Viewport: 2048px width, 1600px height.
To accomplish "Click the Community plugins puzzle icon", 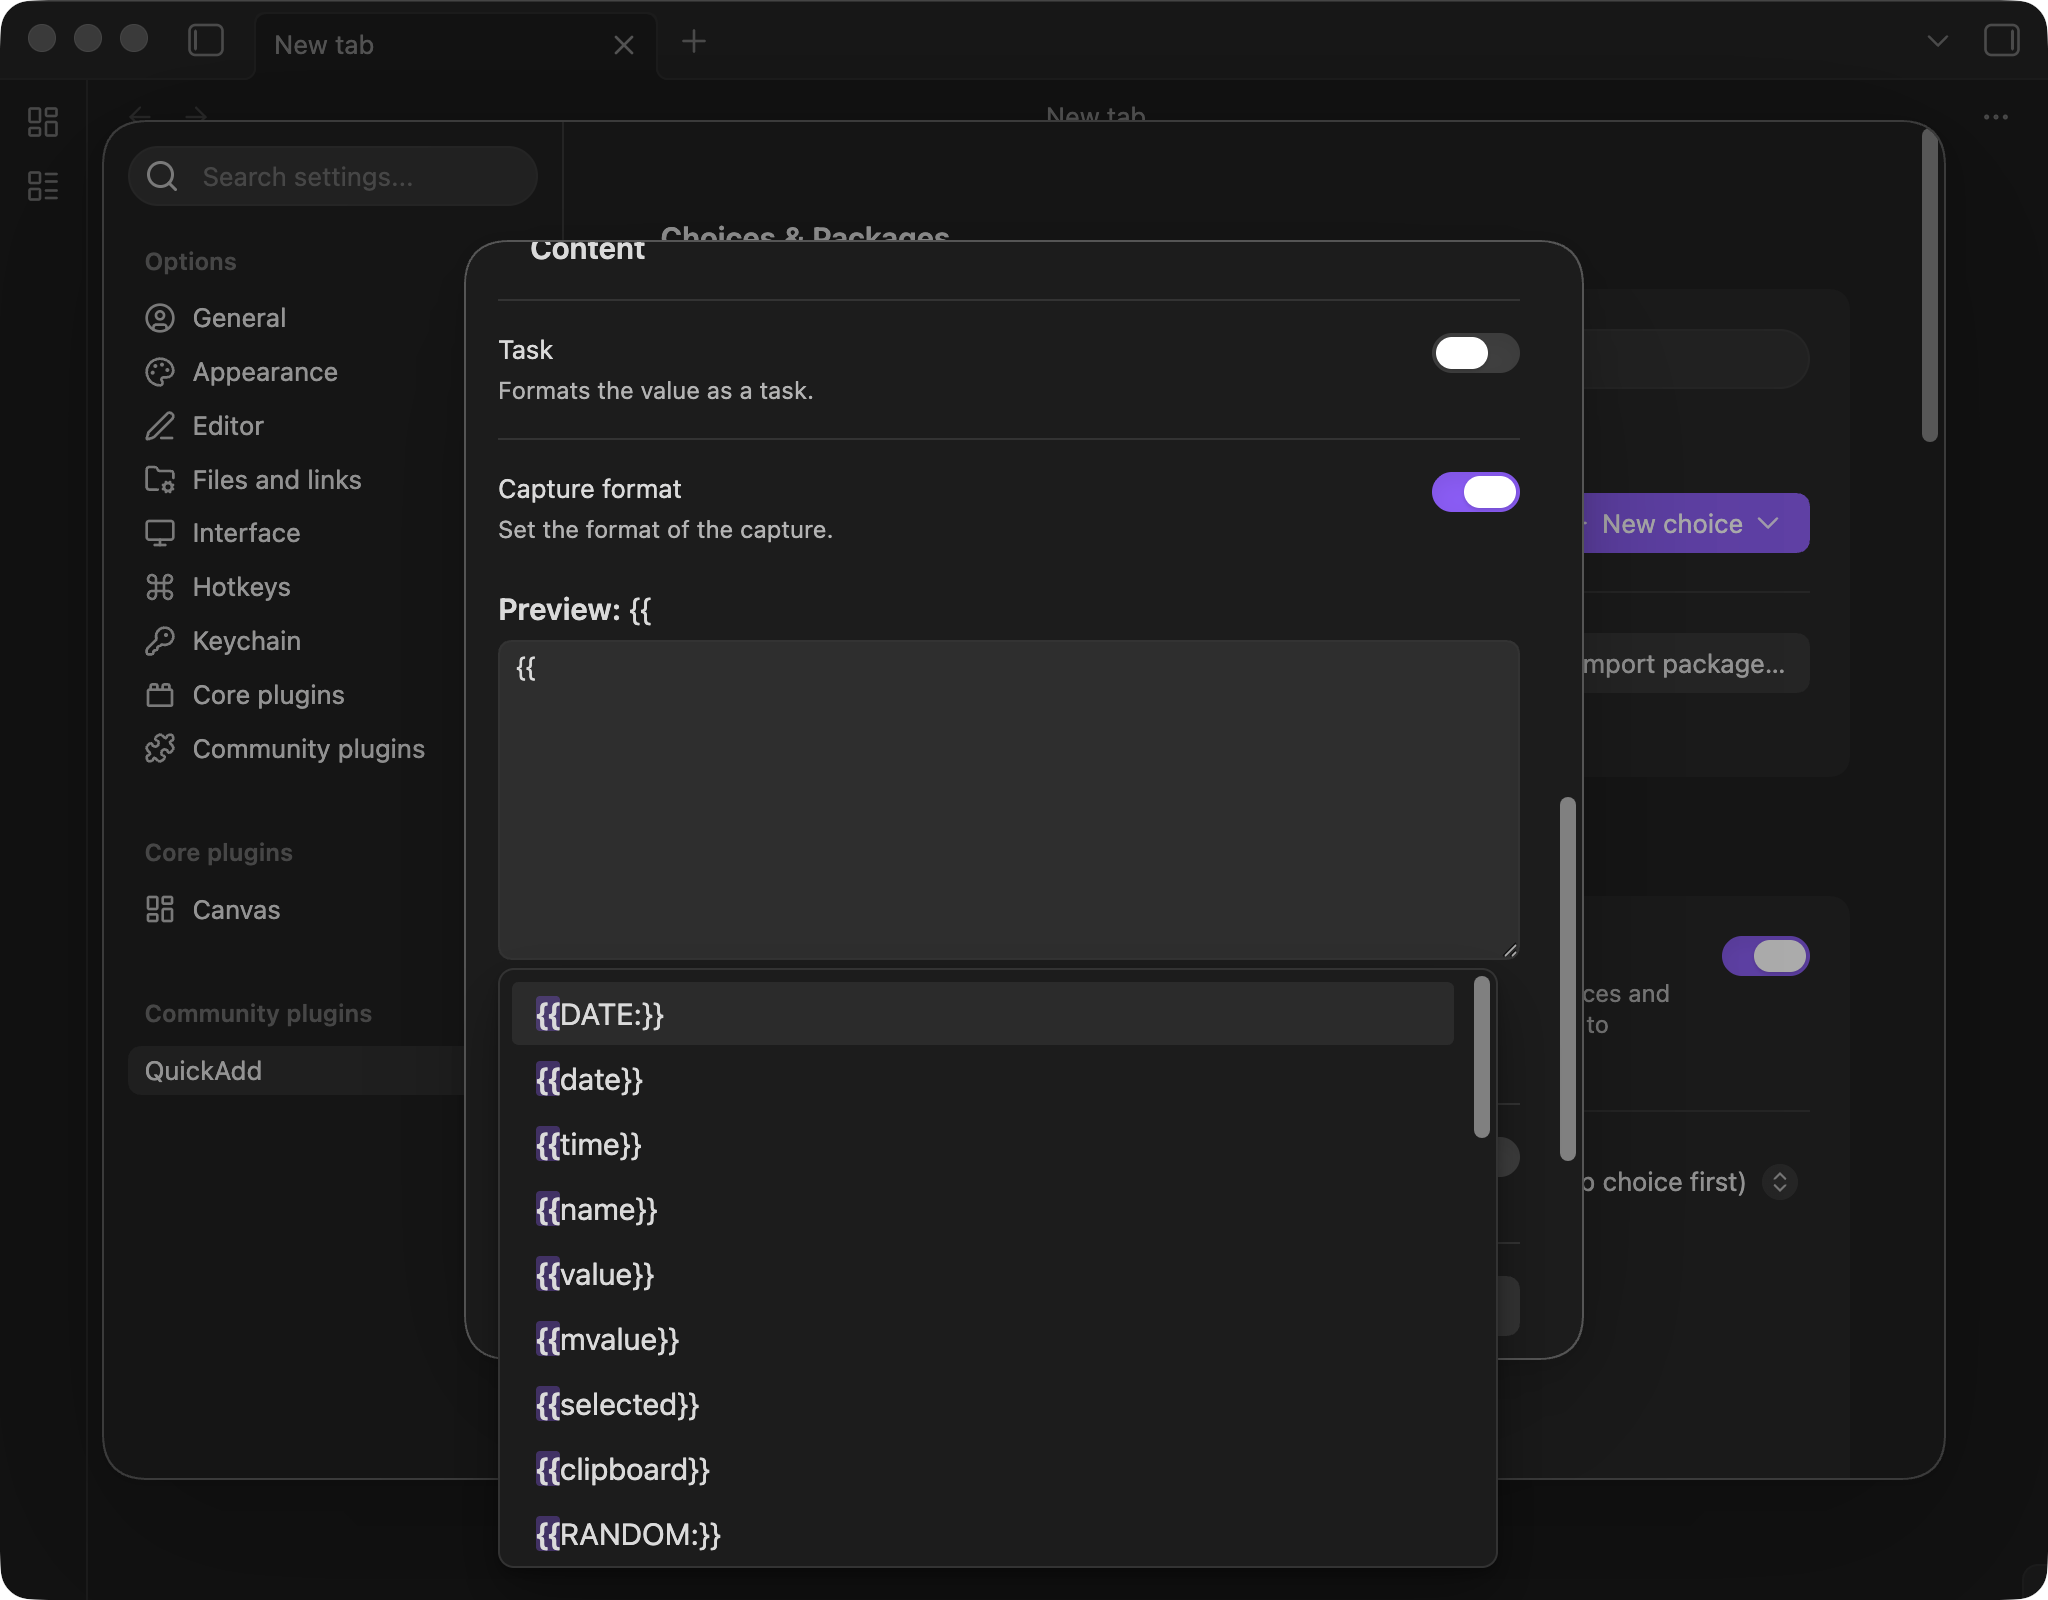I will (160, 749).
